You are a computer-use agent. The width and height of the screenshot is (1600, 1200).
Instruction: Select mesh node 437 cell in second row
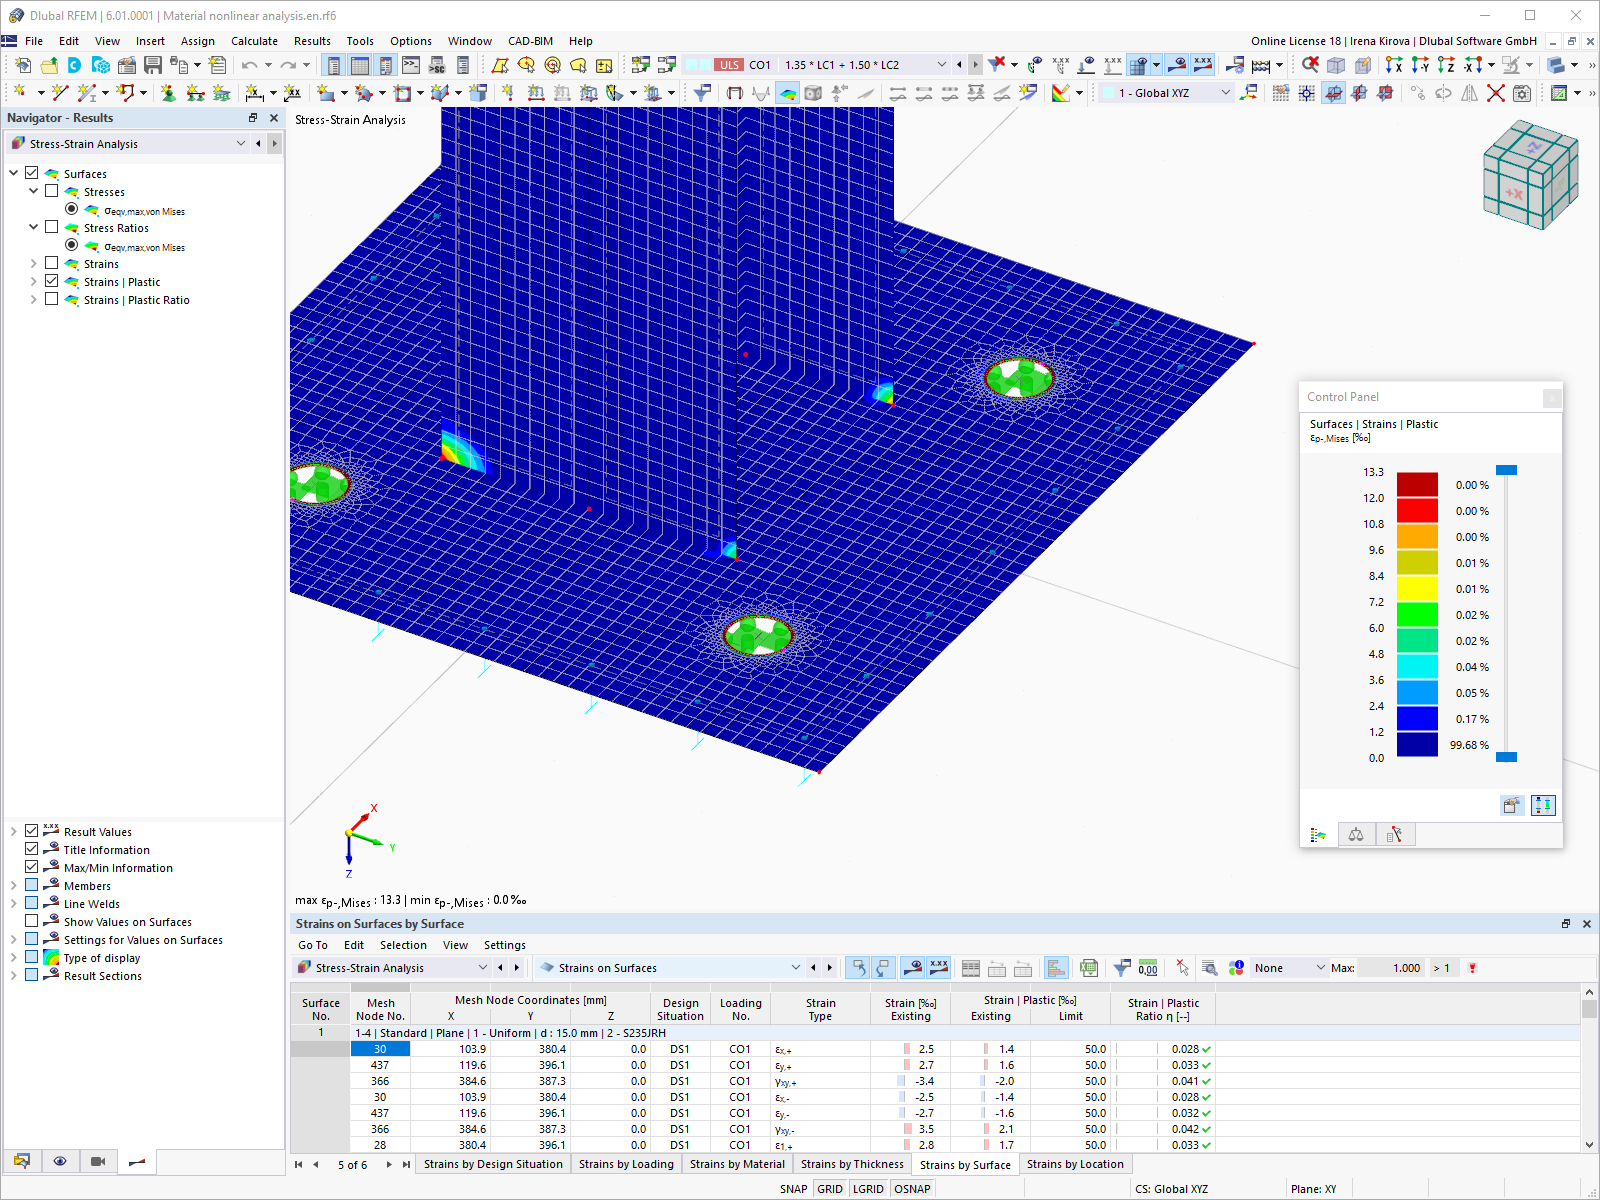(x=380, y=1065)
